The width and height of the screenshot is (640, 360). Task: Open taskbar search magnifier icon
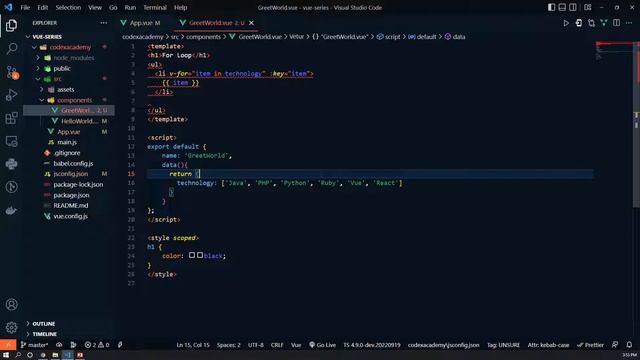point(18,355)
